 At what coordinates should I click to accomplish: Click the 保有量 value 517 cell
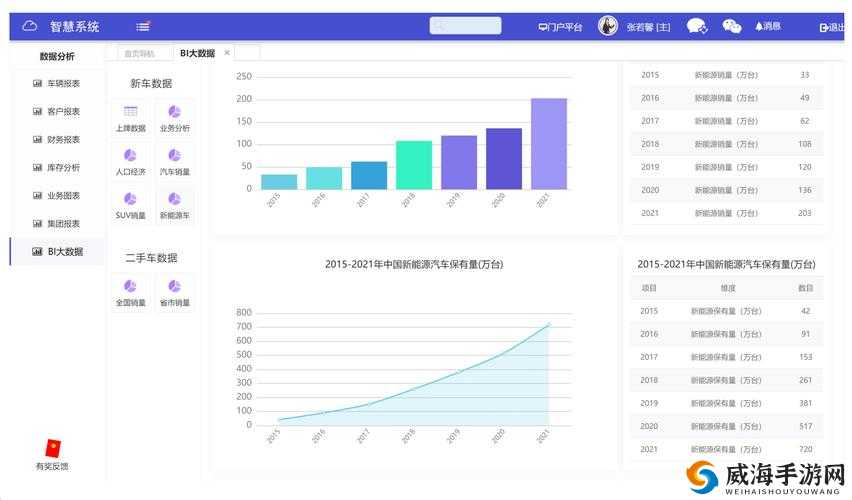(x=805, y=426)
